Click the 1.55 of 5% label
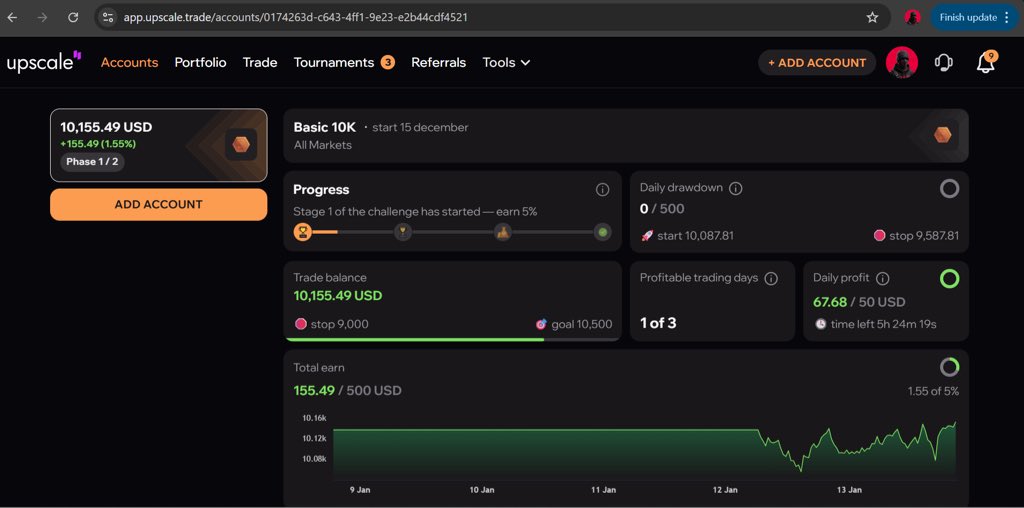 tap(933, 391)
